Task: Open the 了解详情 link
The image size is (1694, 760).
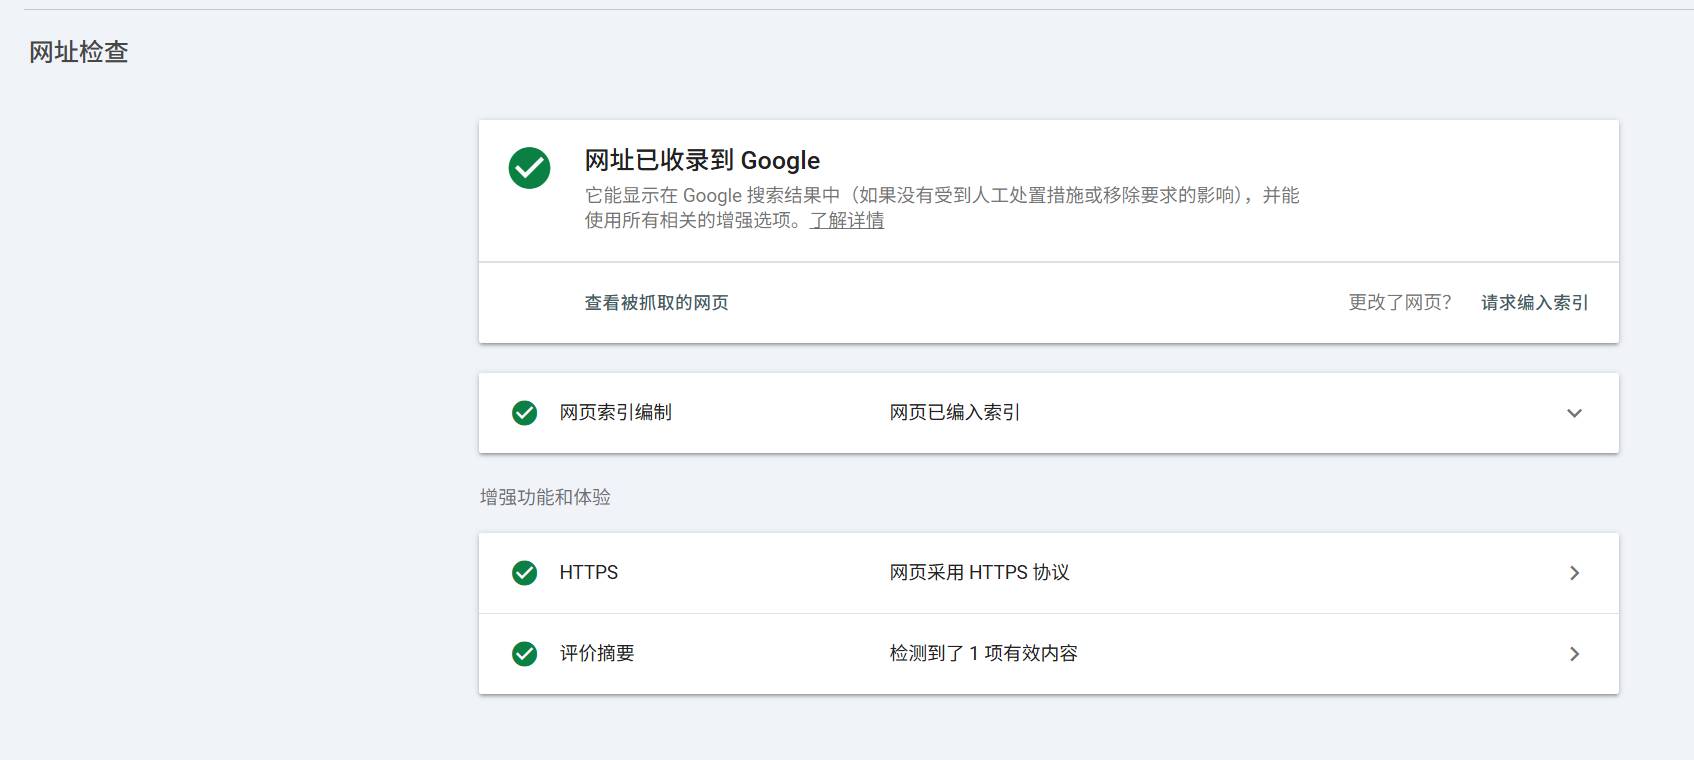Action: (x=847, y=220)
